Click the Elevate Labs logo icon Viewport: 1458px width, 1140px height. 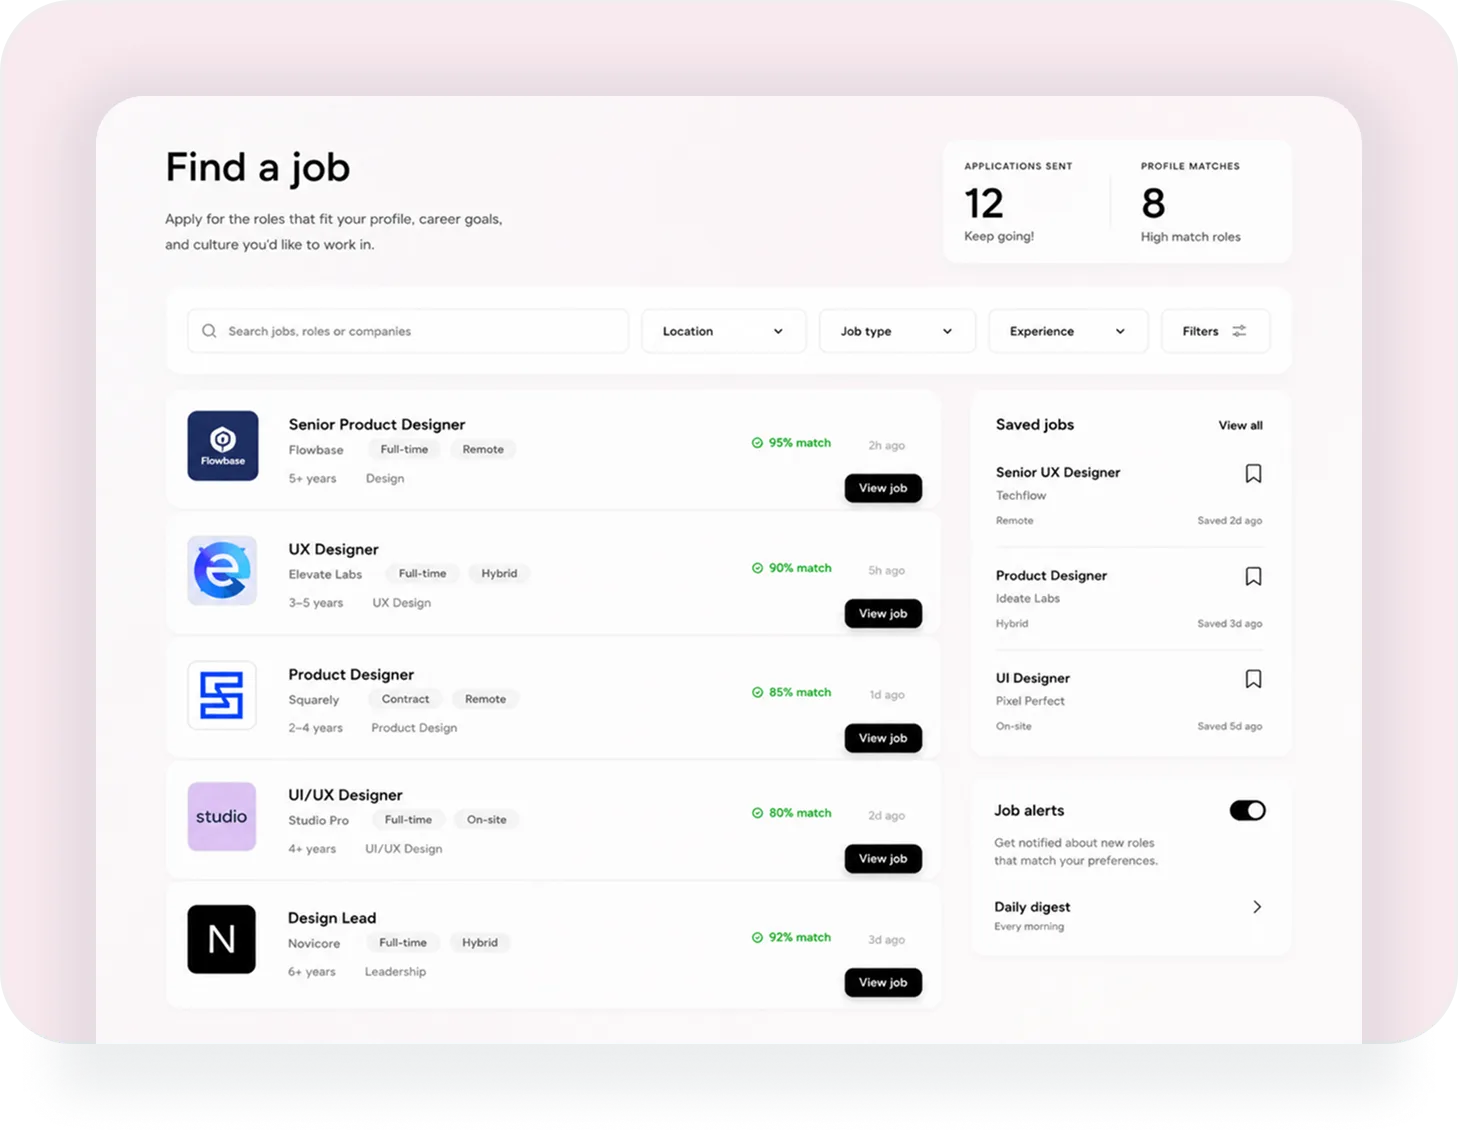(x=222, y=571)
